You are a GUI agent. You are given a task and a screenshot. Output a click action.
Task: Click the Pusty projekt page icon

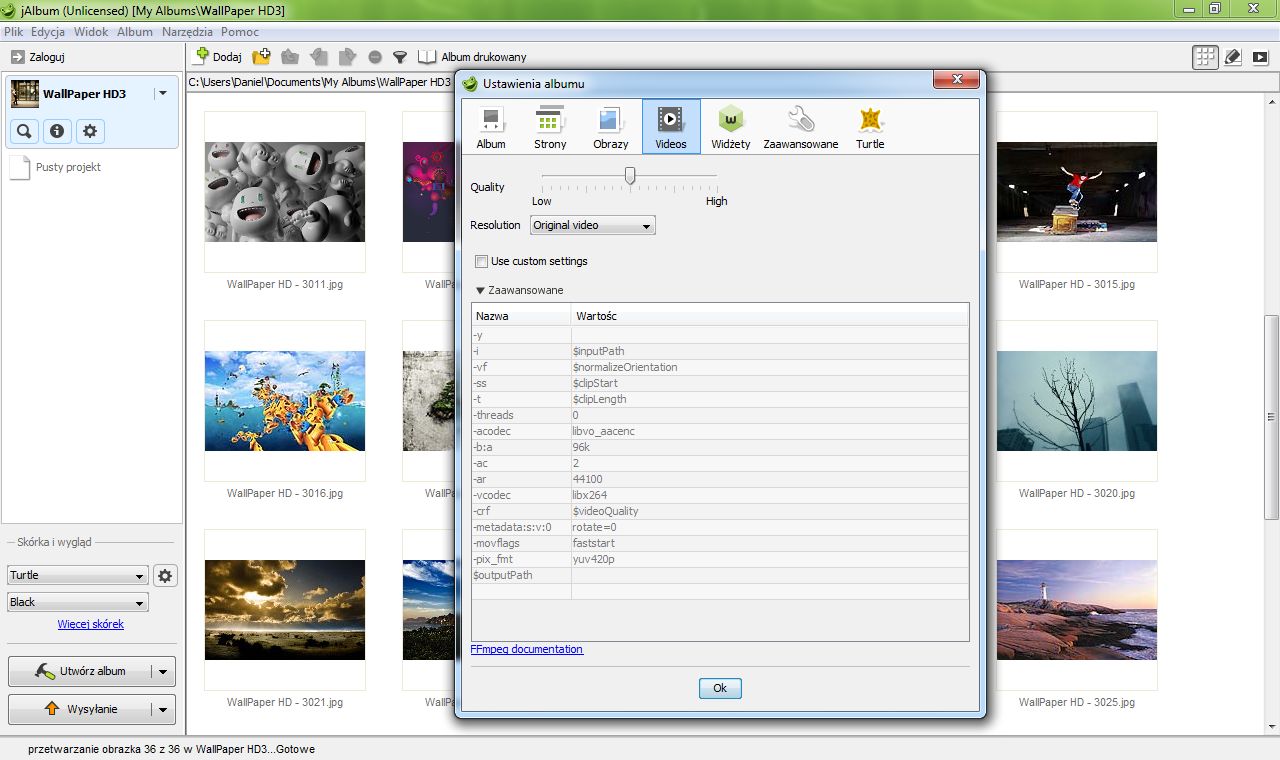pos(19,168)
